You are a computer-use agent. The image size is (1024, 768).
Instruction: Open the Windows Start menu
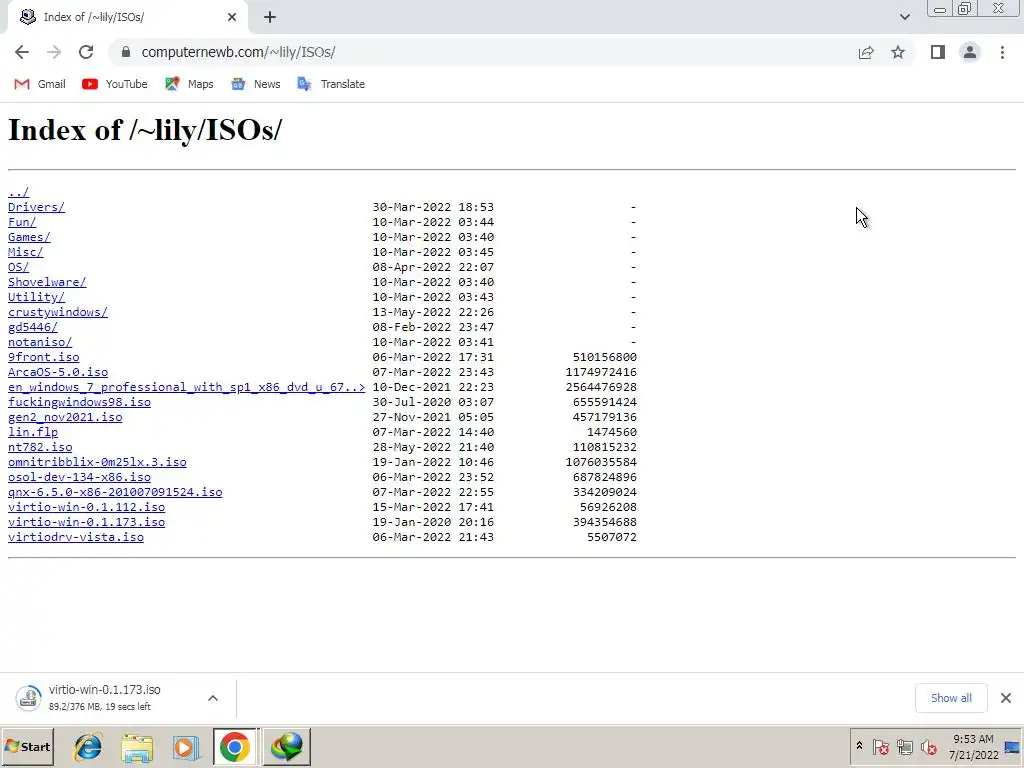[x=27, y=746]
